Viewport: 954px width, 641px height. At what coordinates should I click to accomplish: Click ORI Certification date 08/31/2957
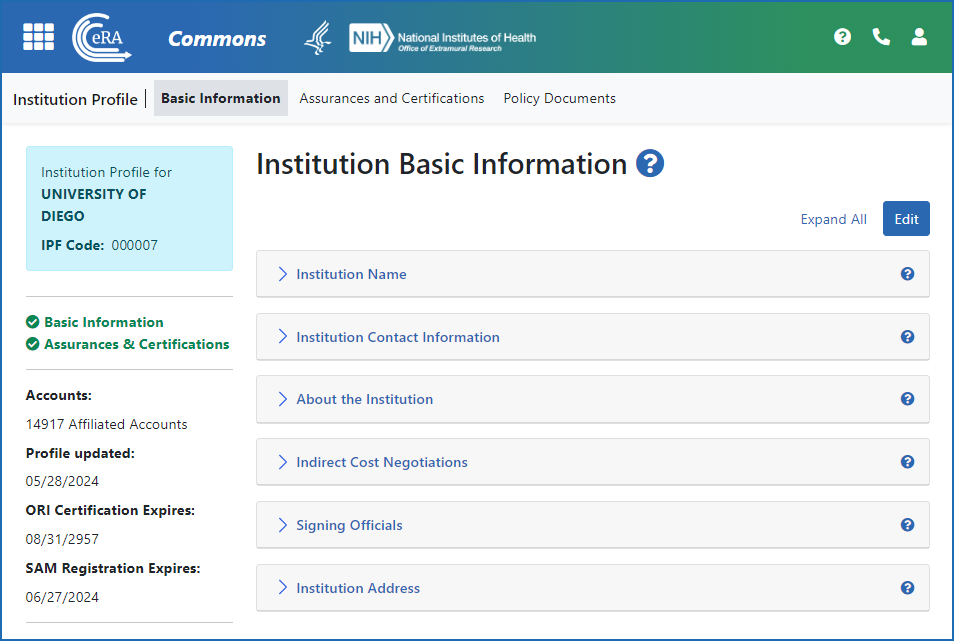point(62,539)
